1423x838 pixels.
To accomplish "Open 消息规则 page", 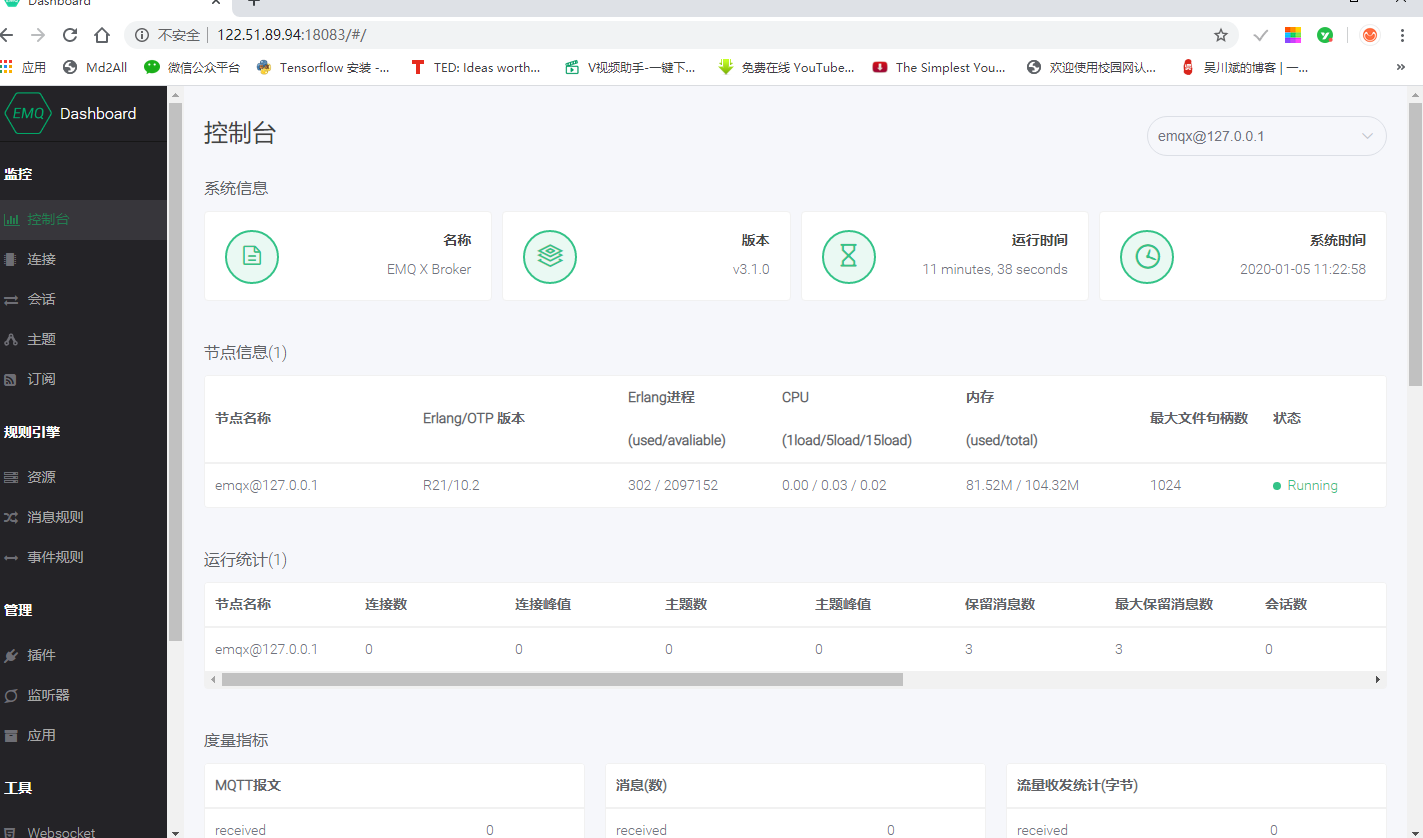I will click(83, 517).
